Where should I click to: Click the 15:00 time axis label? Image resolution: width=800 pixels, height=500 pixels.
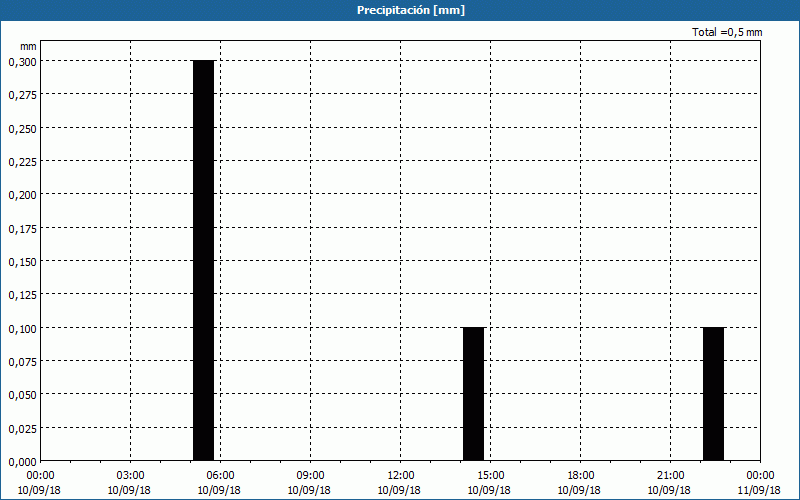pos(490,476)
